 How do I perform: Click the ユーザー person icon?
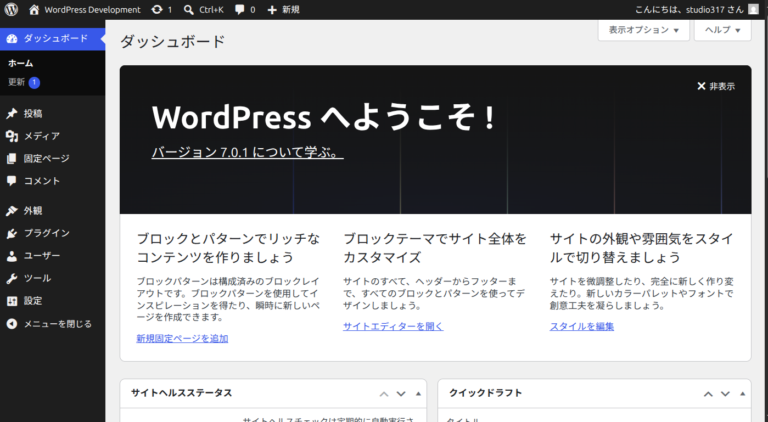[x=12, y=256]
